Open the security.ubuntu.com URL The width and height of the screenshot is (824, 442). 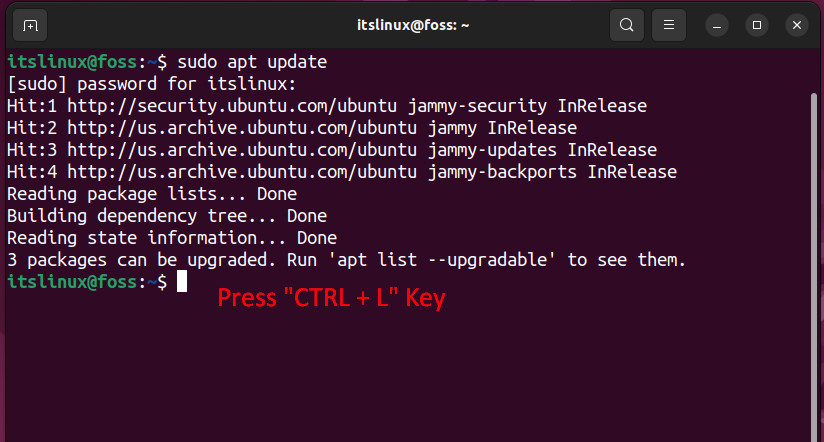tap(232, 106)
